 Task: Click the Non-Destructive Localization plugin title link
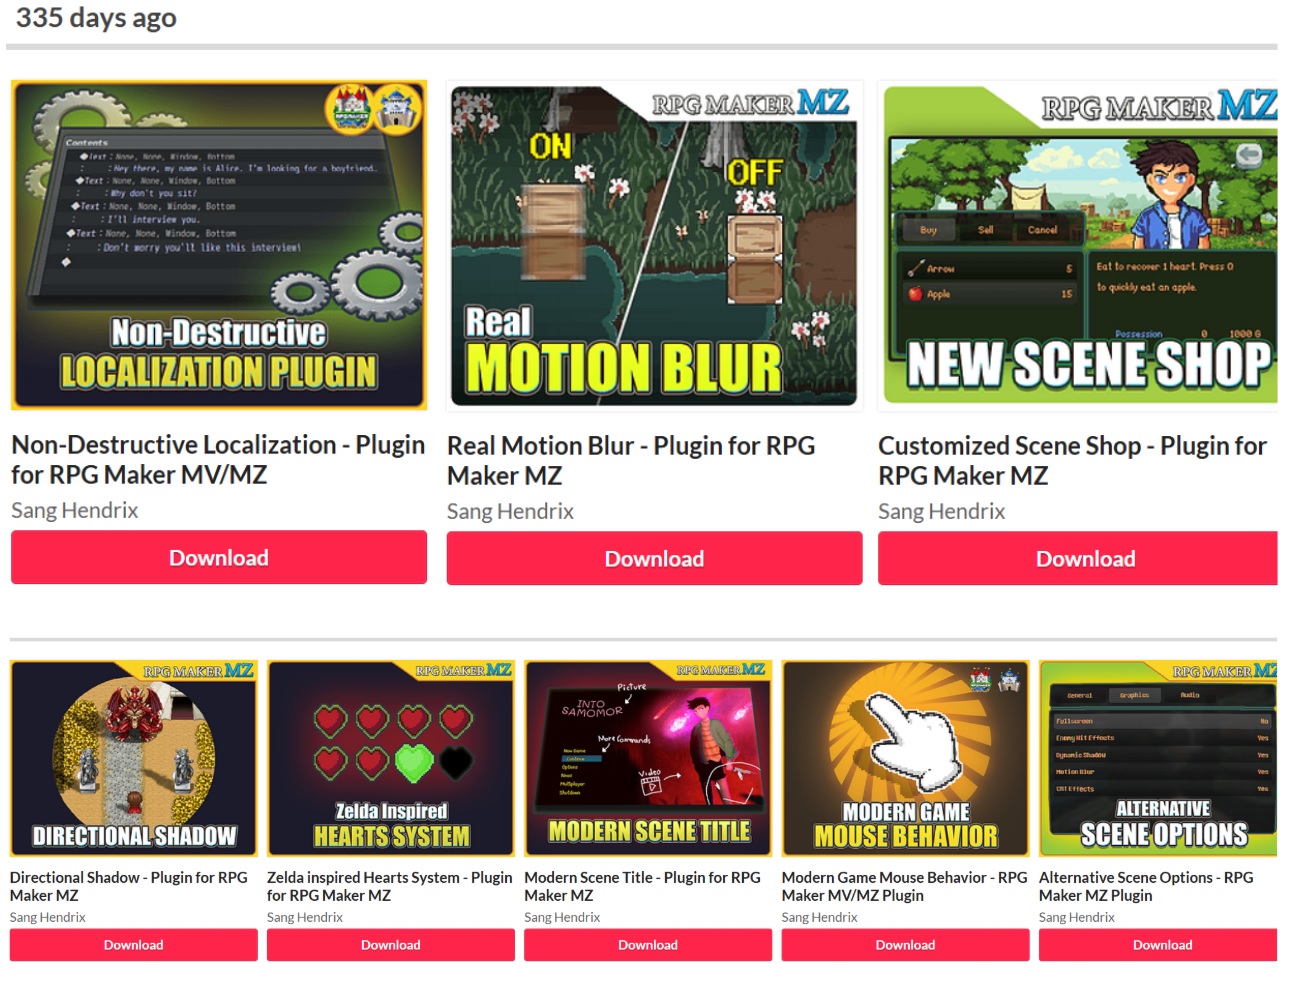[x=218, y=459]
